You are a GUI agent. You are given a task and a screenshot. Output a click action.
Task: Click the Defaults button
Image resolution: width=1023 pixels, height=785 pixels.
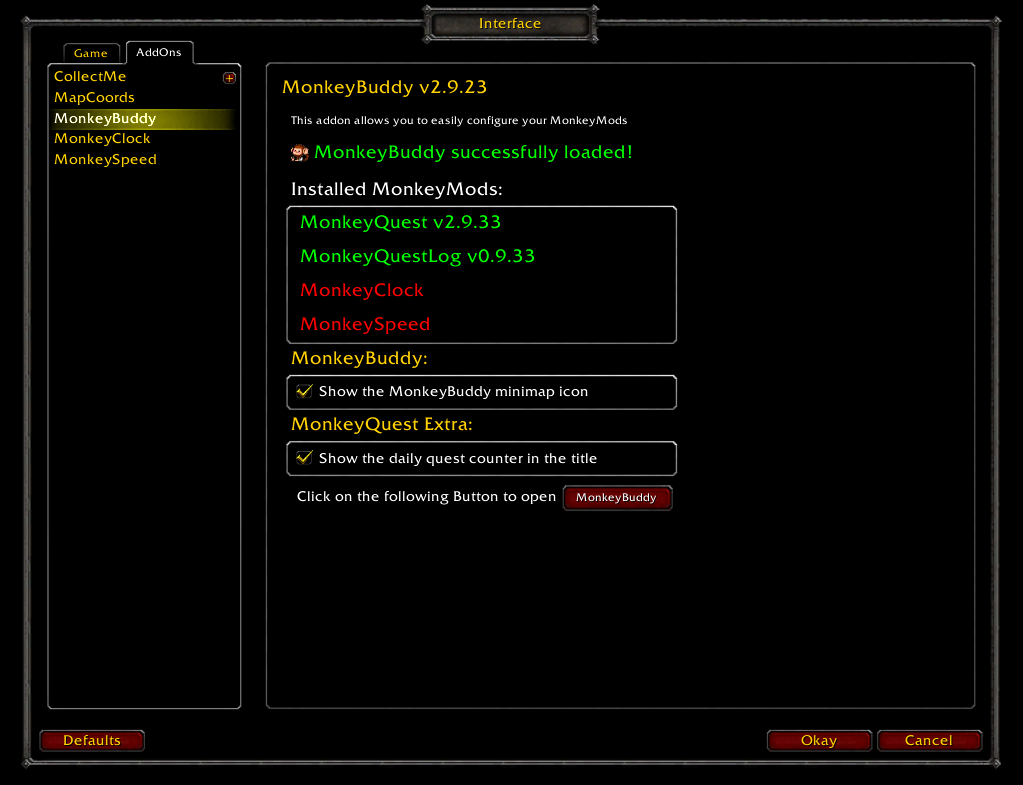tap(92, 740)
